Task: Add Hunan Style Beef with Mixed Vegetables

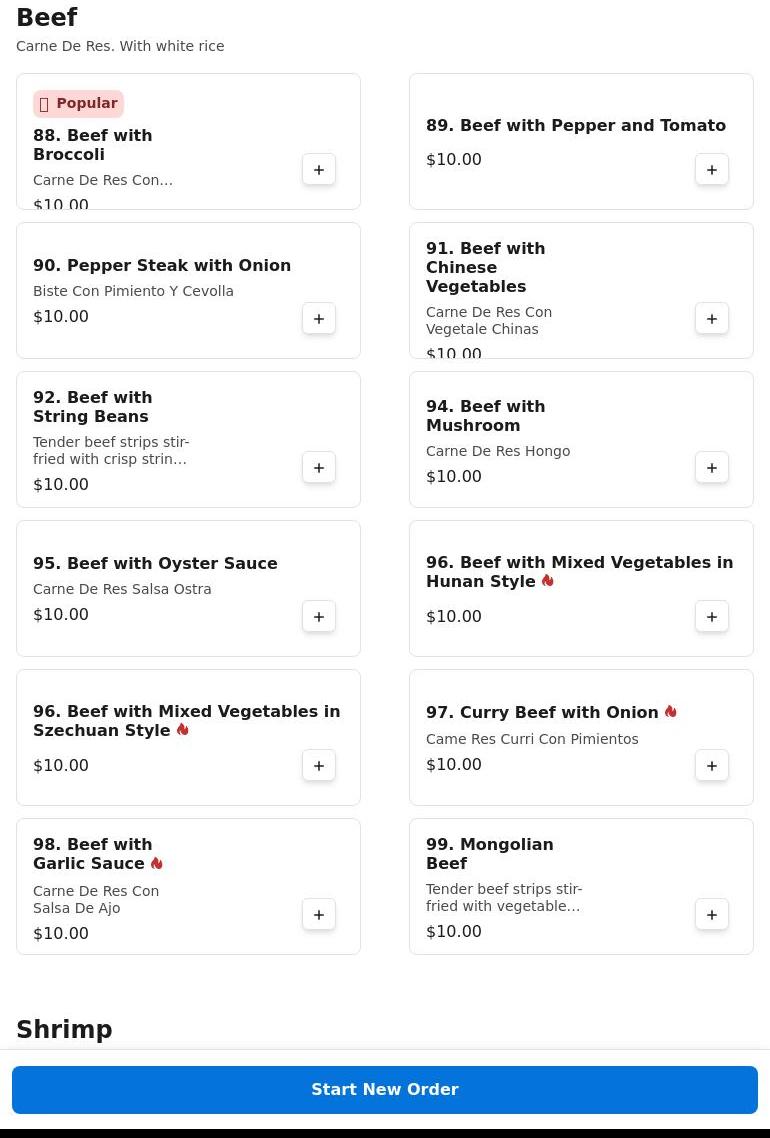Action: [x=712, y=617]
